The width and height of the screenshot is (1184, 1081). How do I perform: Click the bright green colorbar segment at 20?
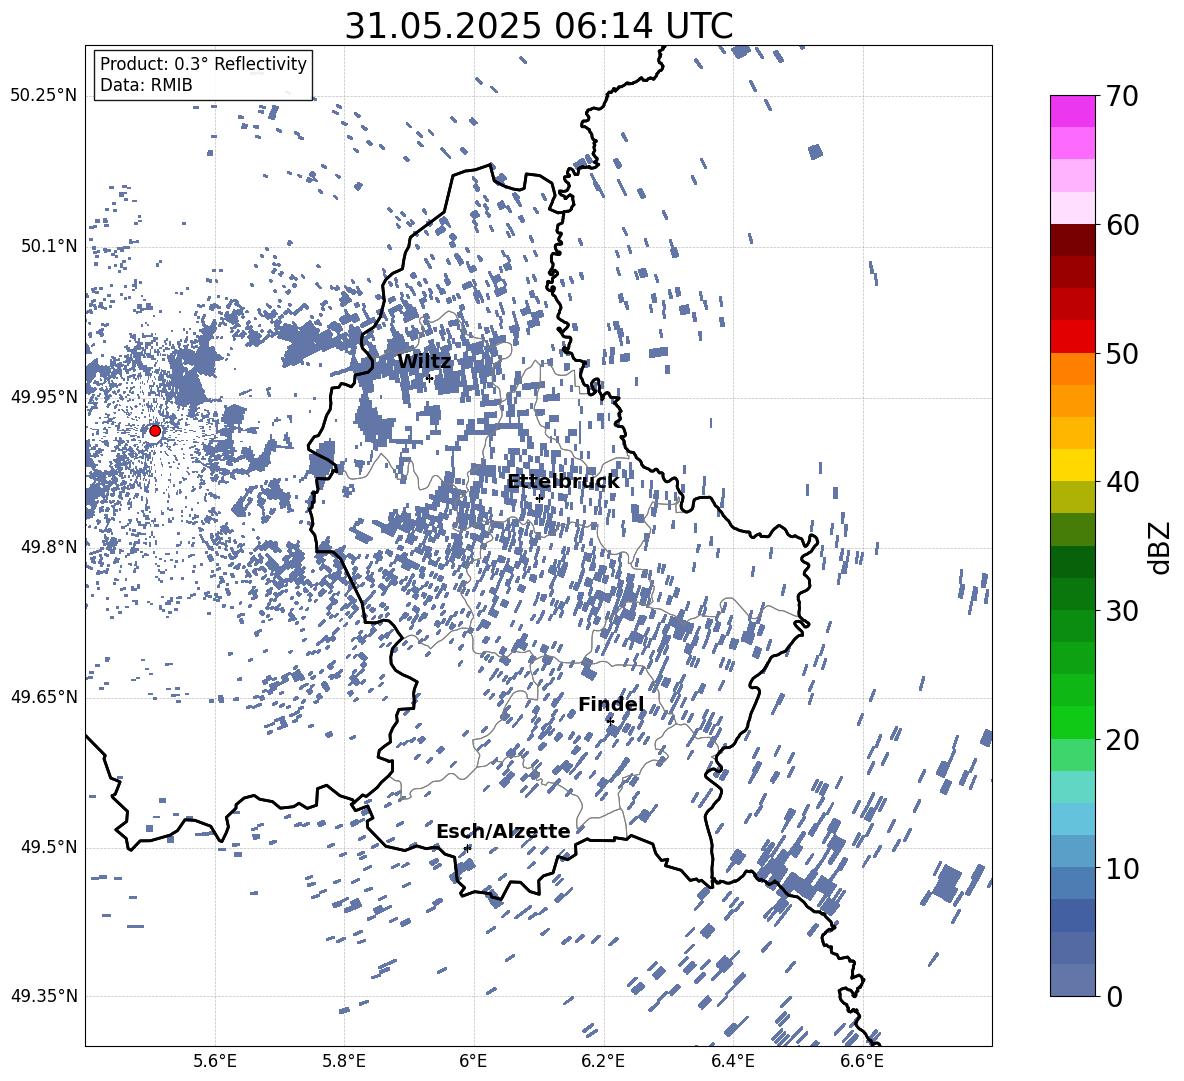point(1072,722)
